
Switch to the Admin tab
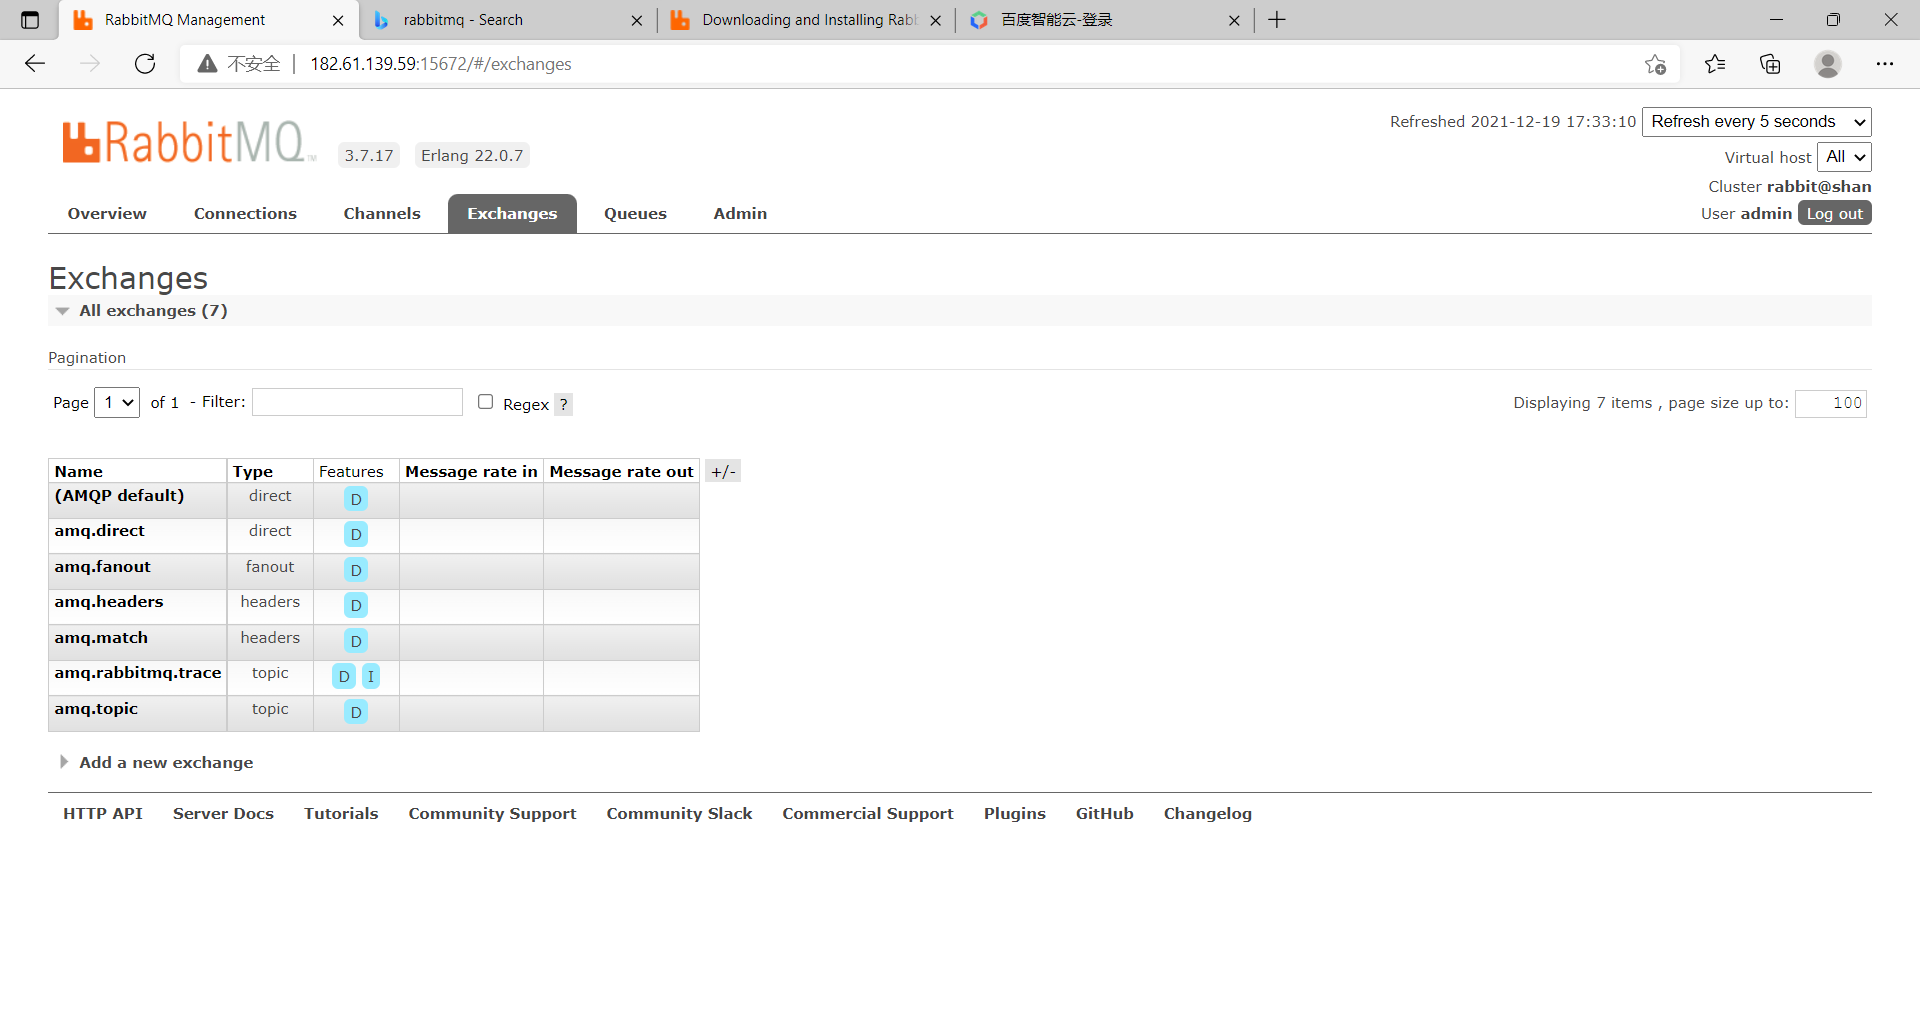click(x=740, y=213)
